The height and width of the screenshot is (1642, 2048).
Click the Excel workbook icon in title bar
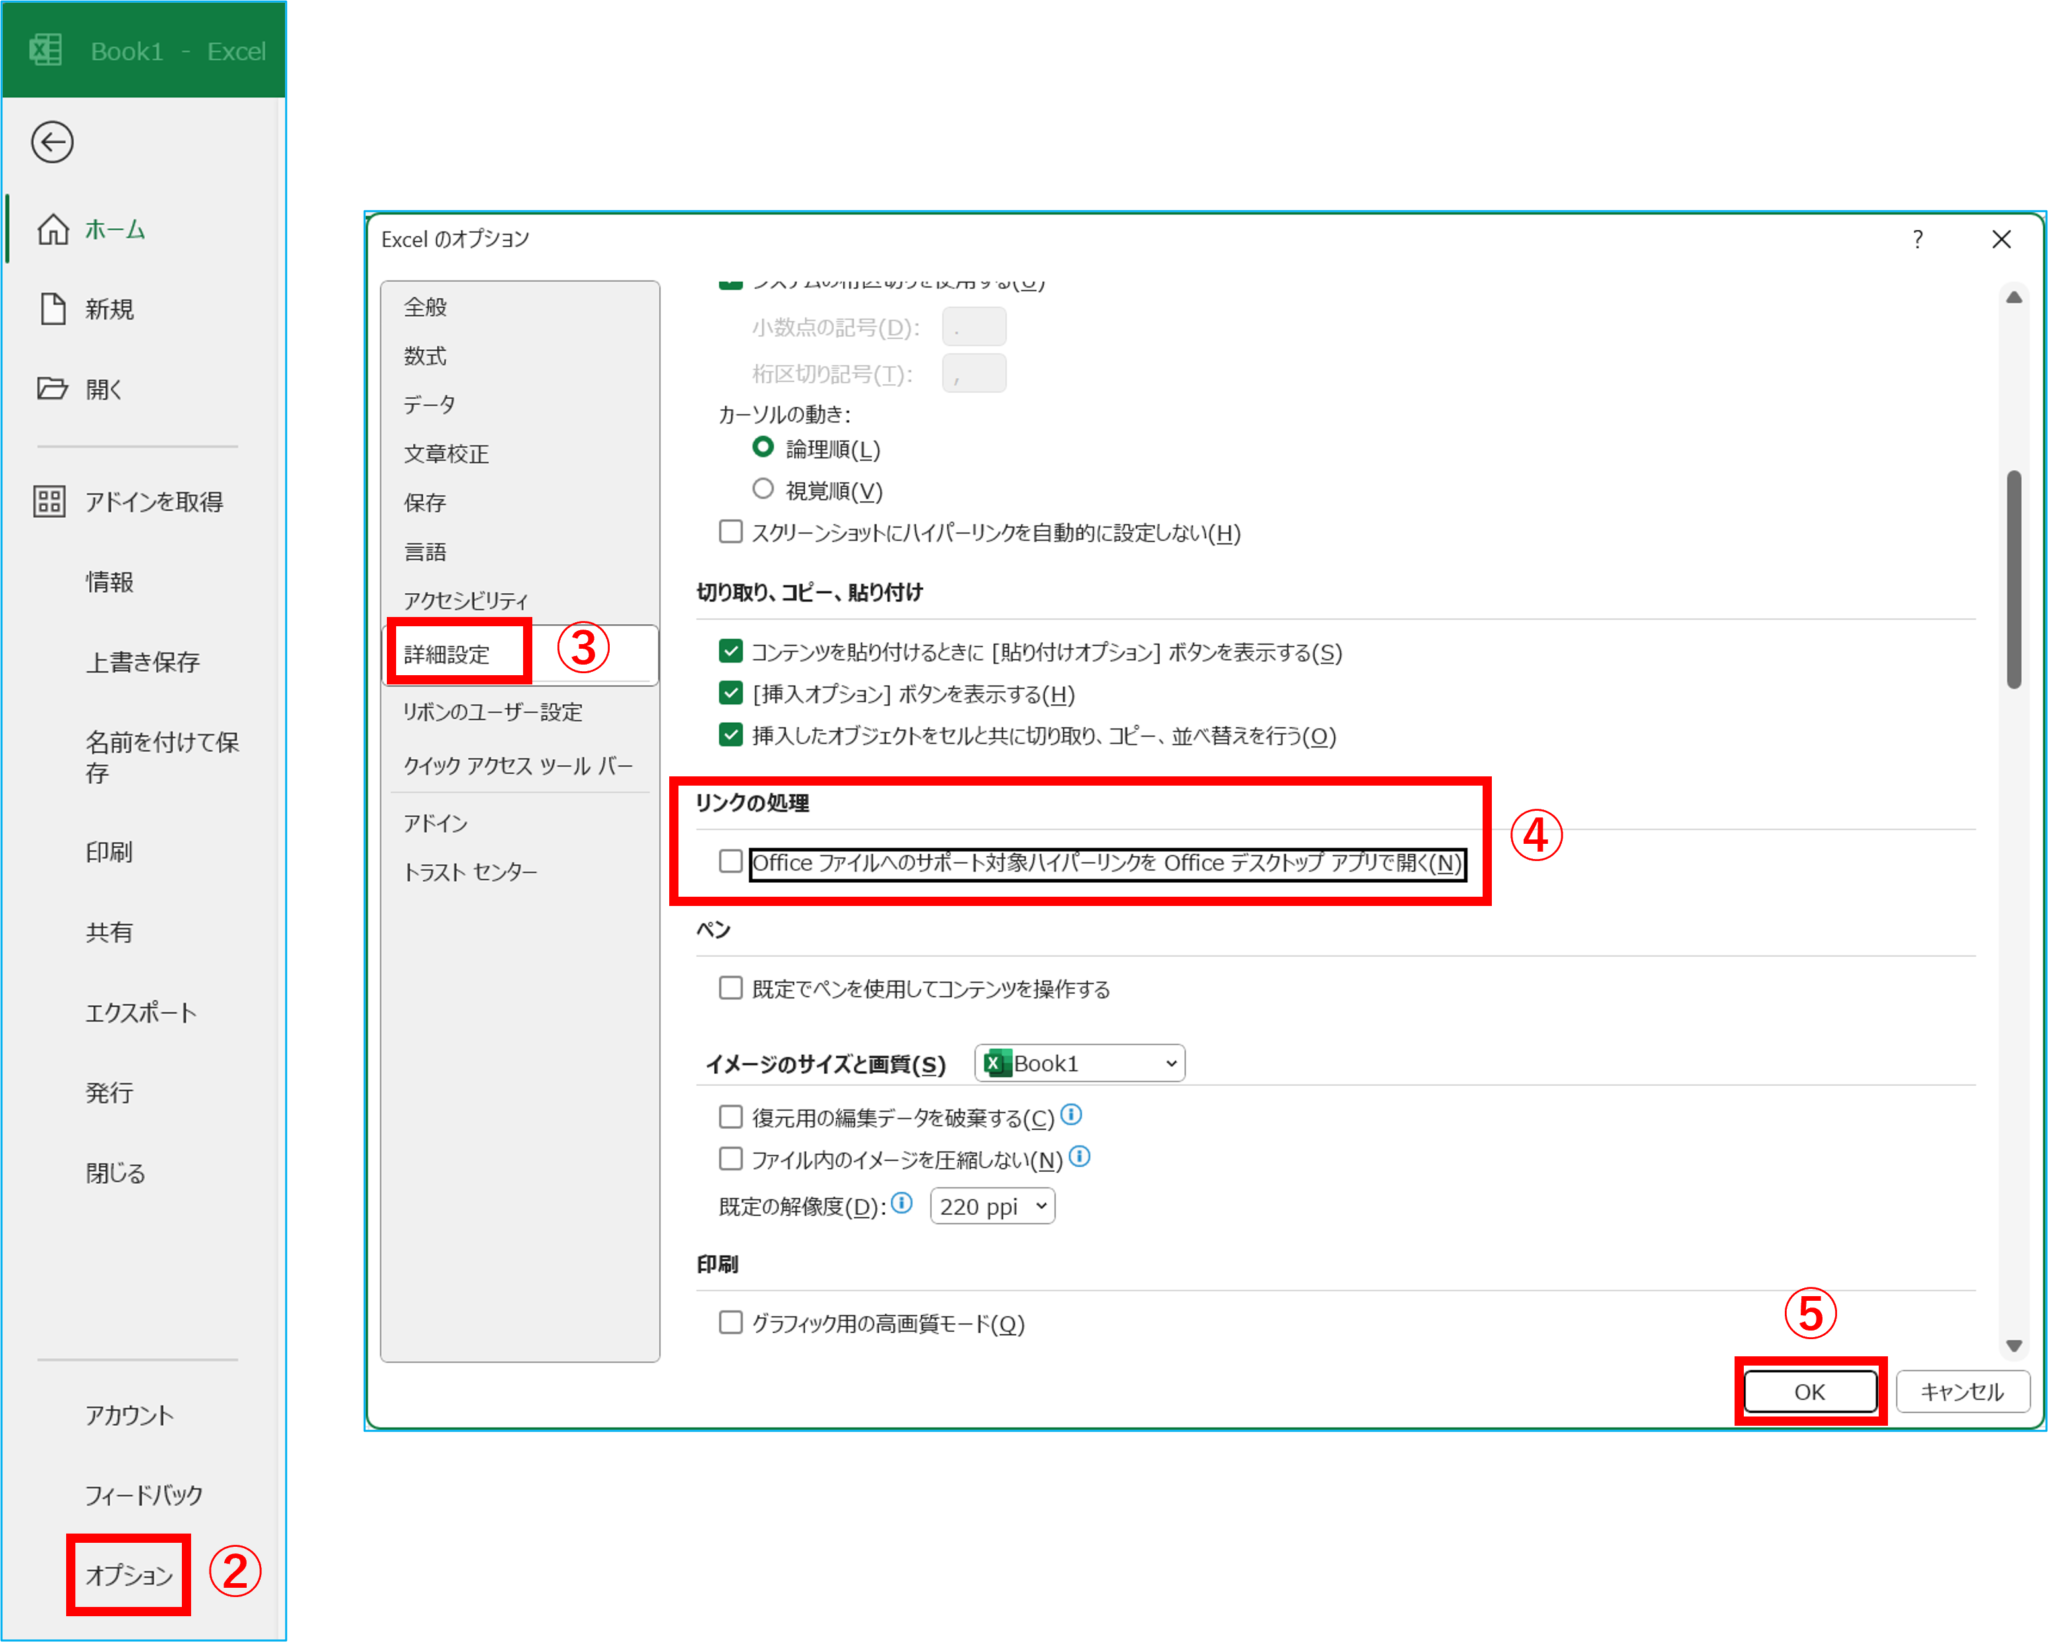click(45, 49)
